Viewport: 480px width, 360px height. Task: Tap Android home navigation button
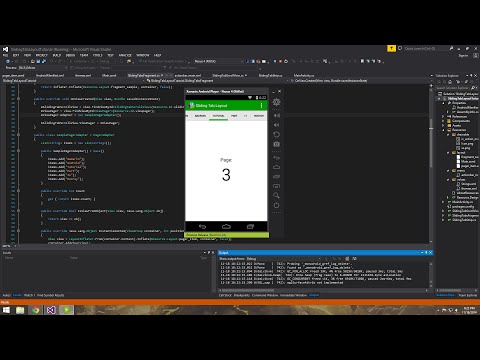226,227
